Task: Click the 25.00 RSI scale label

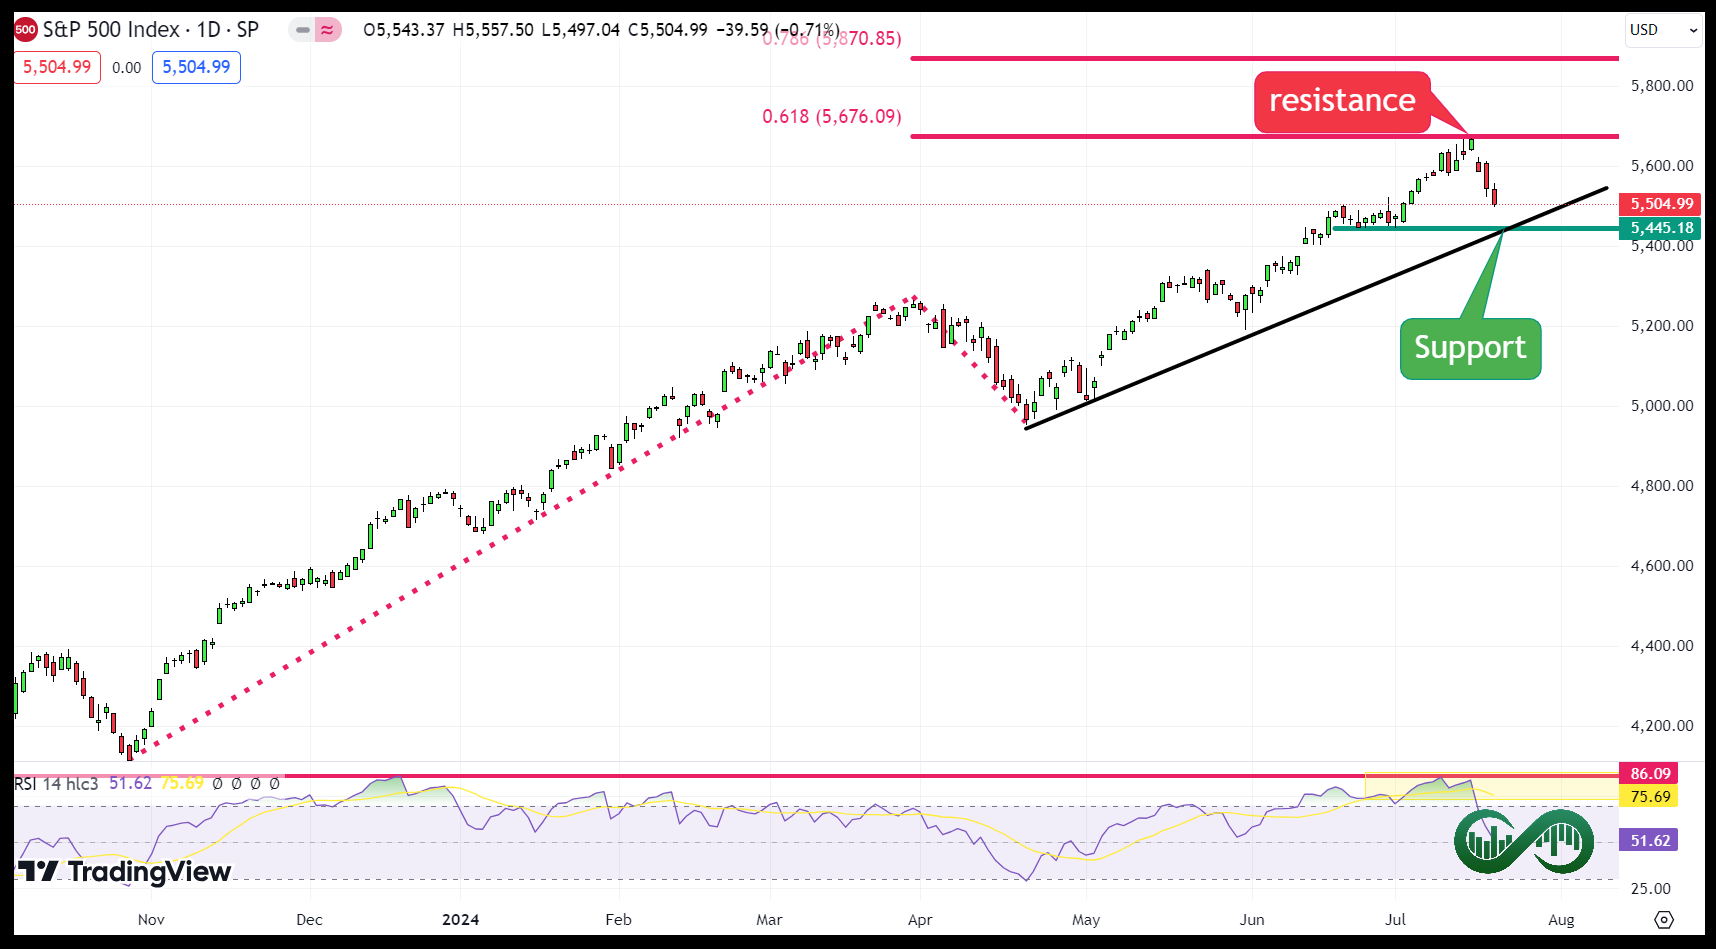Action: (x=1651, y=889)
